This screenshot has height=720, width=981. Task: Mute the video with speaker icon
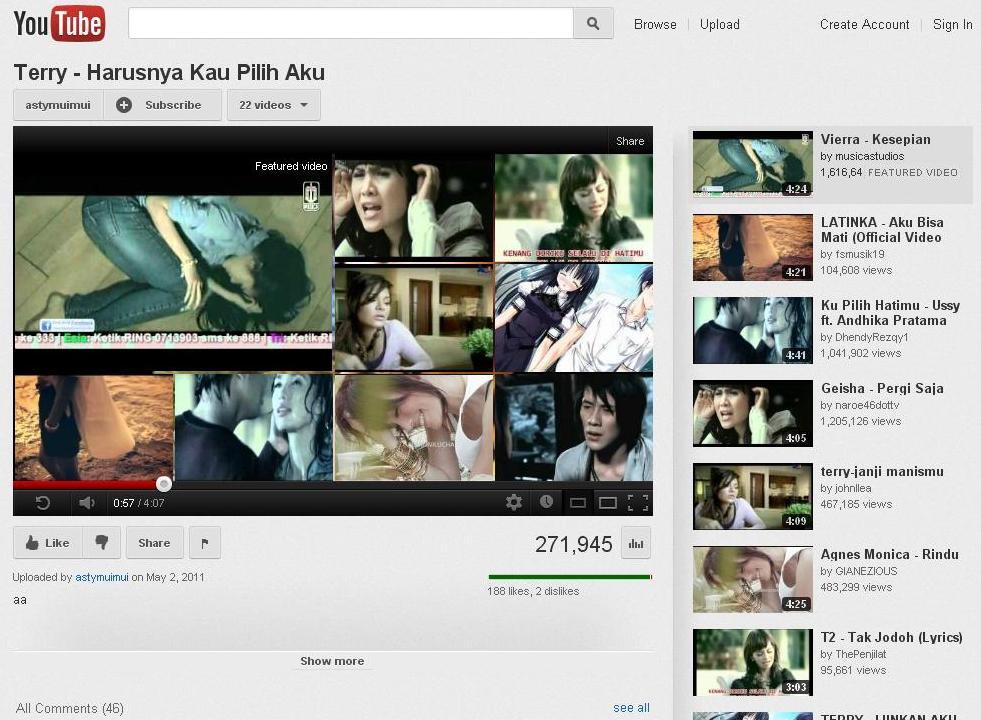86,503
